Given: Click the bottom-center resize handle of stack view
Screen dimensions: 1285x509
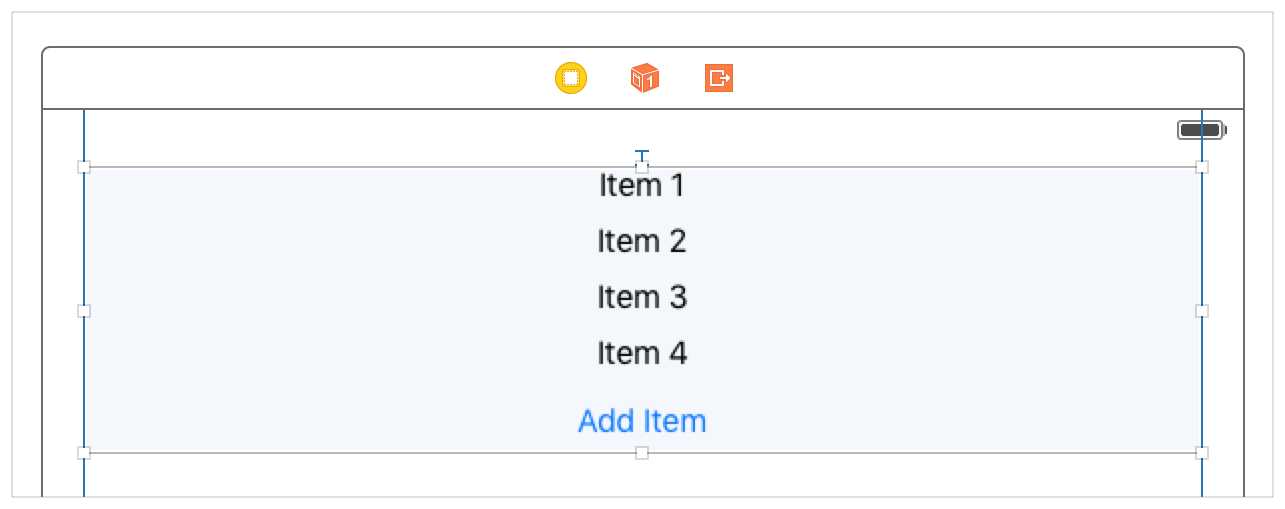Looking at the screenshot, I should [642, 453].
